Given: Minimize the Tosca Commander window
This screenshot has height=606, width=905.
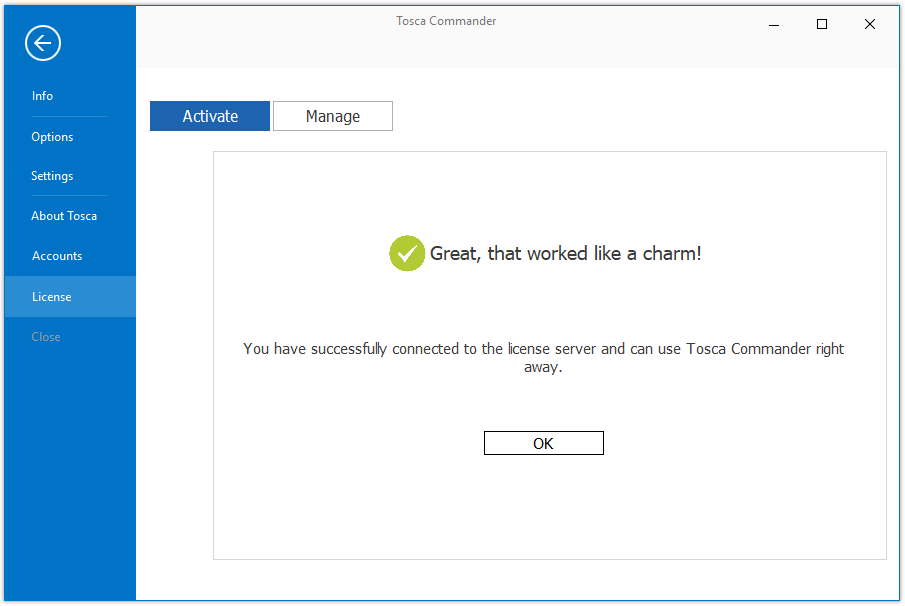Looking at the screenshot, I should click(x=774, y=24).
